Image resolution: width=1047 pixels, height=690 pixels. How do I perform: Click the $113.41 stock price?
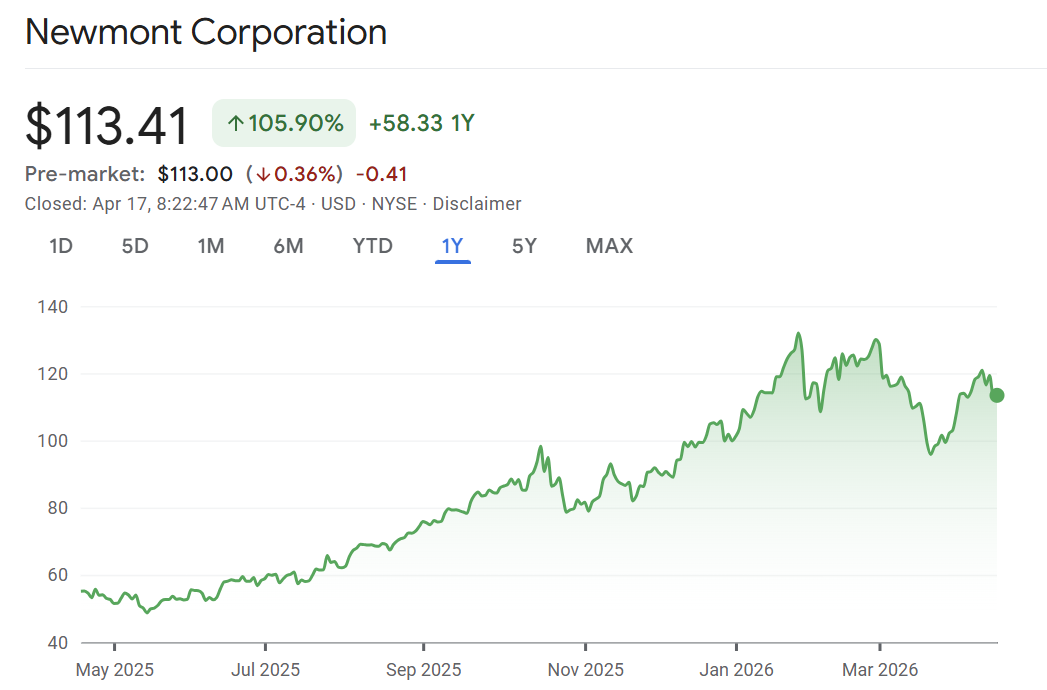coord(107,127)
